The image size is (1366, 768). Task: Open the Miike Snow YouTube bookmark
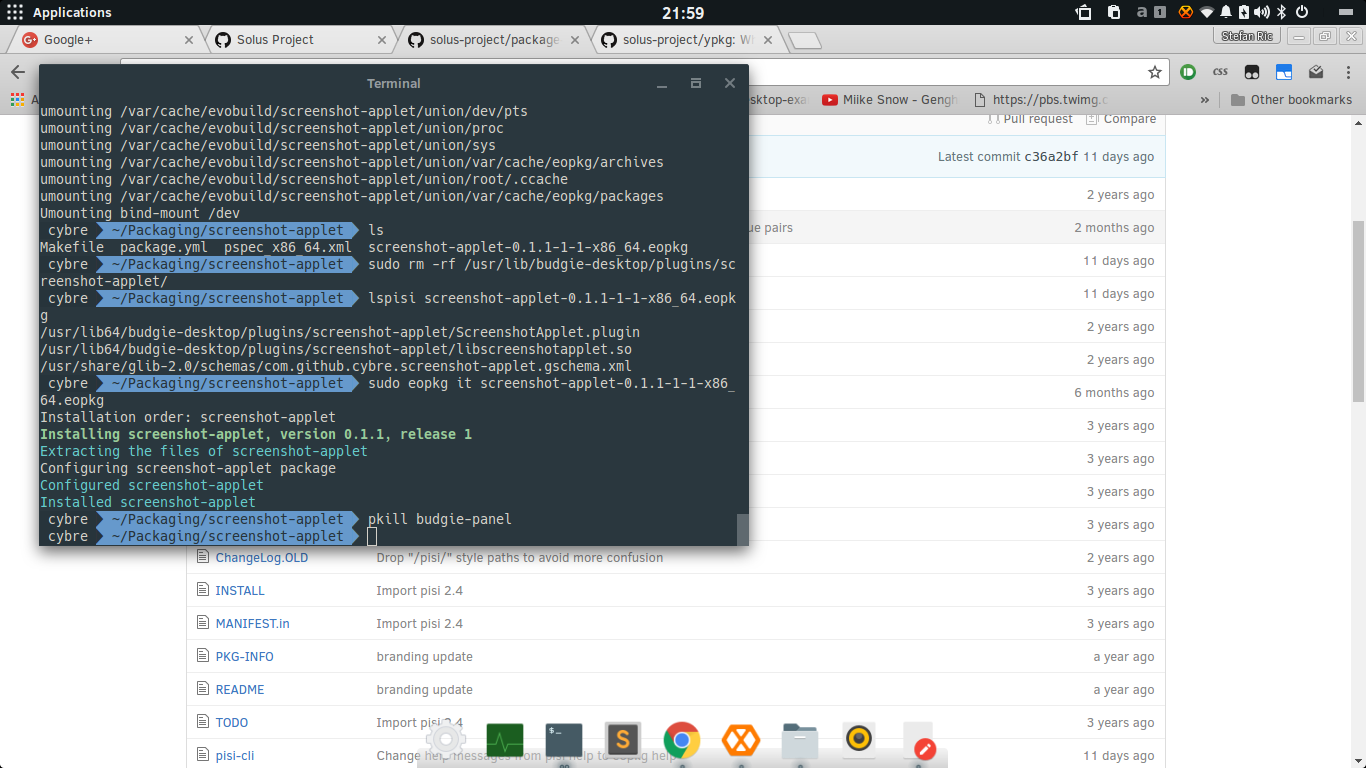tap(889, 100)
